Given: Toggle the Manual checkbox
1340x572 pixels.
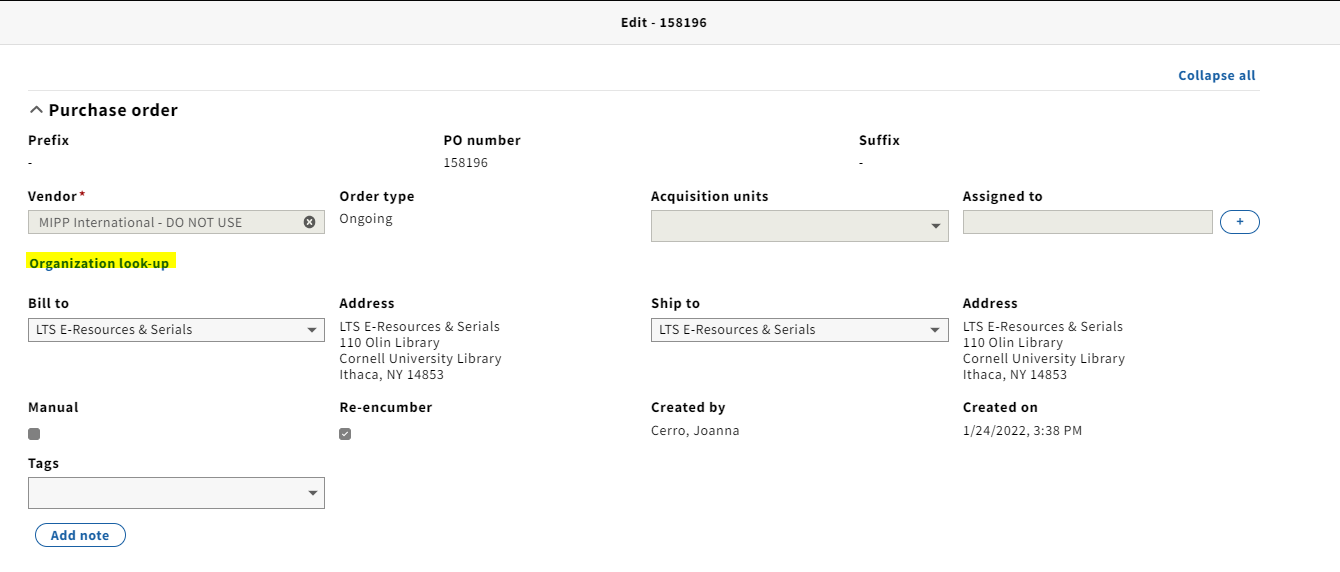Looking at the screenshot, I should [34, 434].
